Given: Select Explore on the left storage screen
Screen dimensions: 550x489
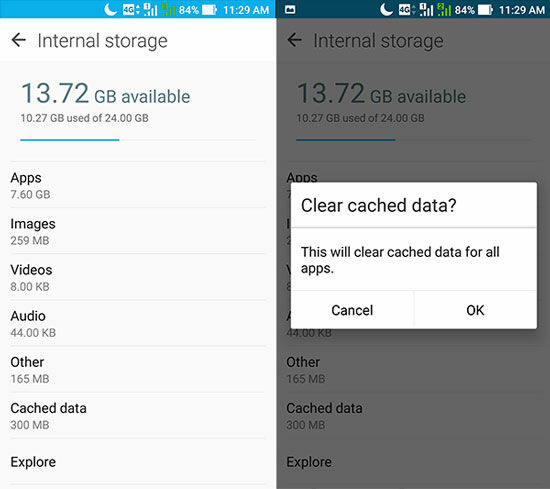Looking at the screenshot, I should tap(138, 462).
